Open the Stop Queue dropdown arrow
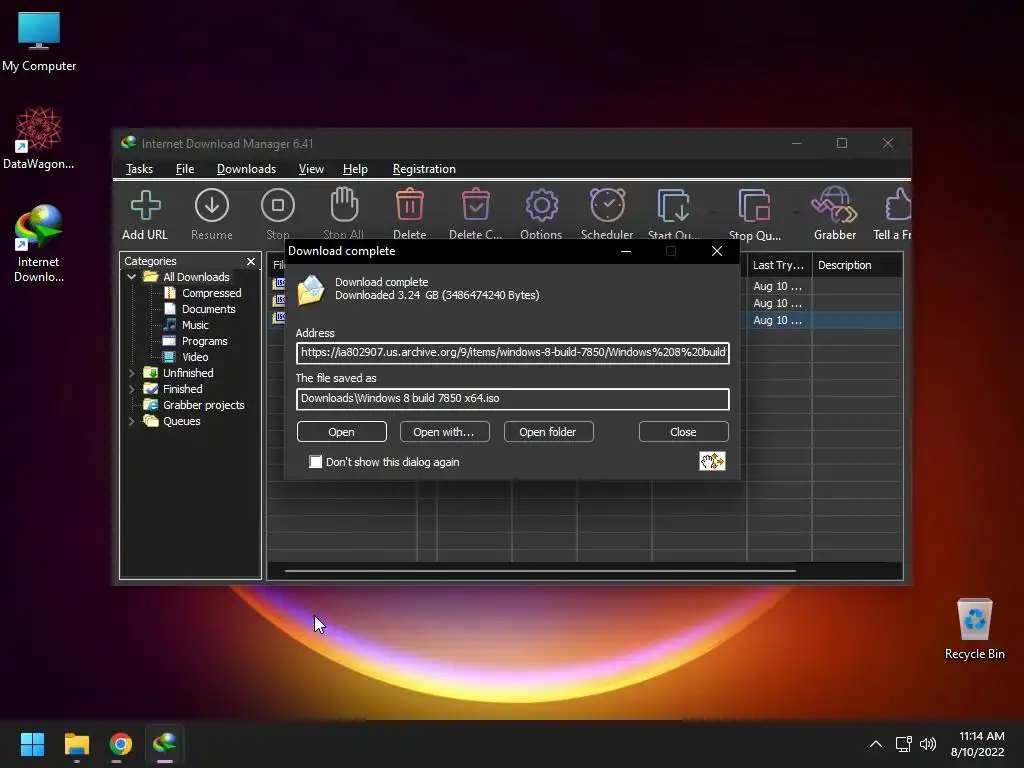Viewport: 1024px width, 768px height. pyautogui.click(x=795, y=212)
